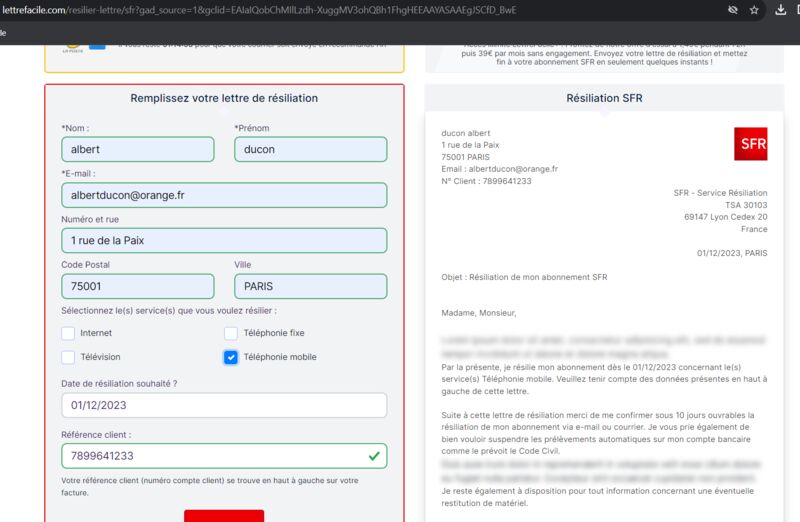Click the eye-slash icon in address bar
The image size is (800, 522).
click(x=733, y=10)
